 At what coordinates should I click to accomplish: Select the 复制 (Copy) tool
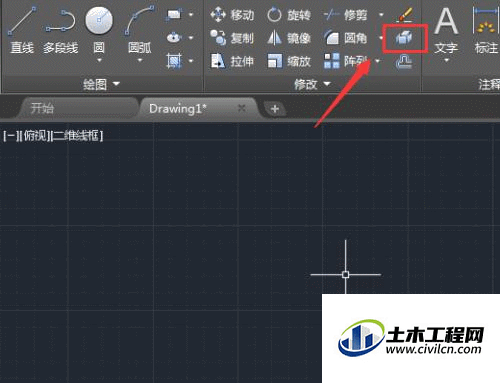(232, 38)
